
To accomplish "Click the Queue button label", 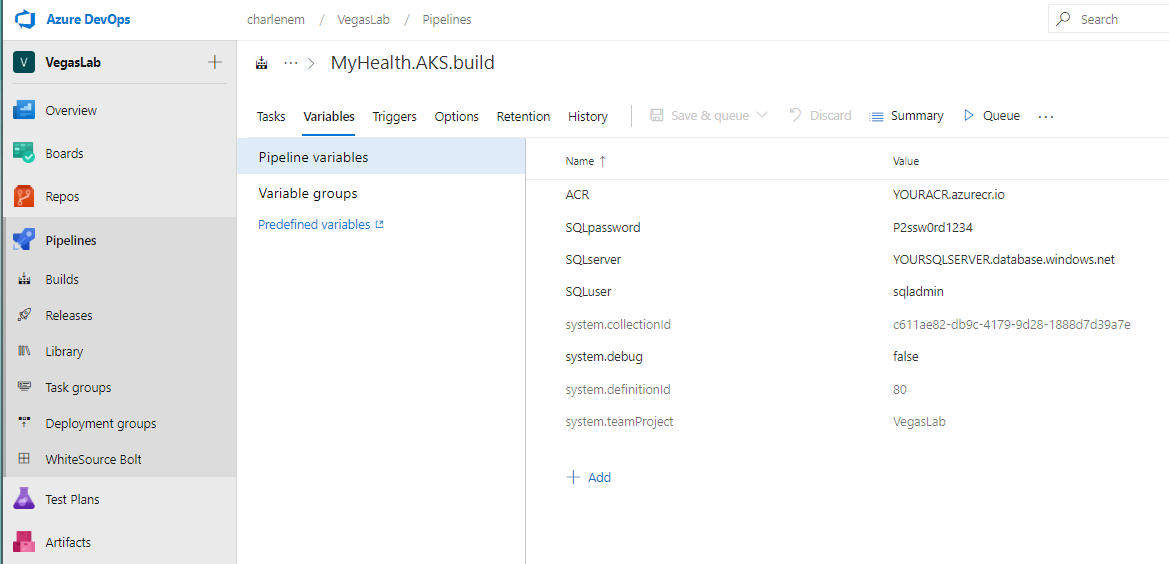I will pyautogui.click(x=1001, y=115).
